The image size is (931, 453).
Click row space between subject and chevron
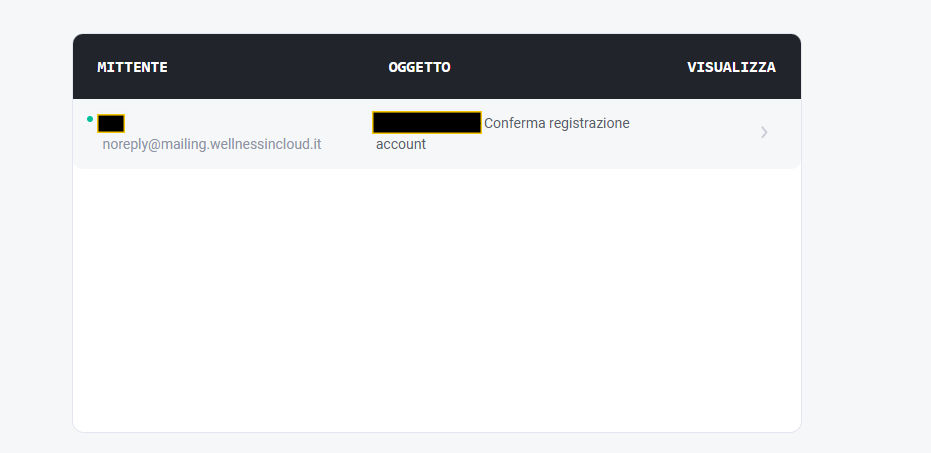pyautogui.click(x=695, y=133)
